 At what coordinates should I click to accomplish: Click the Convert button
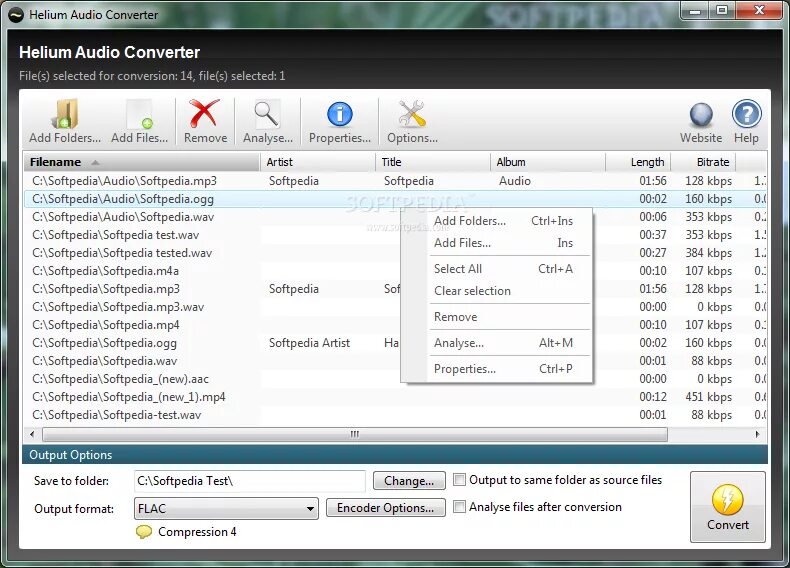click(x=728, y=507)
